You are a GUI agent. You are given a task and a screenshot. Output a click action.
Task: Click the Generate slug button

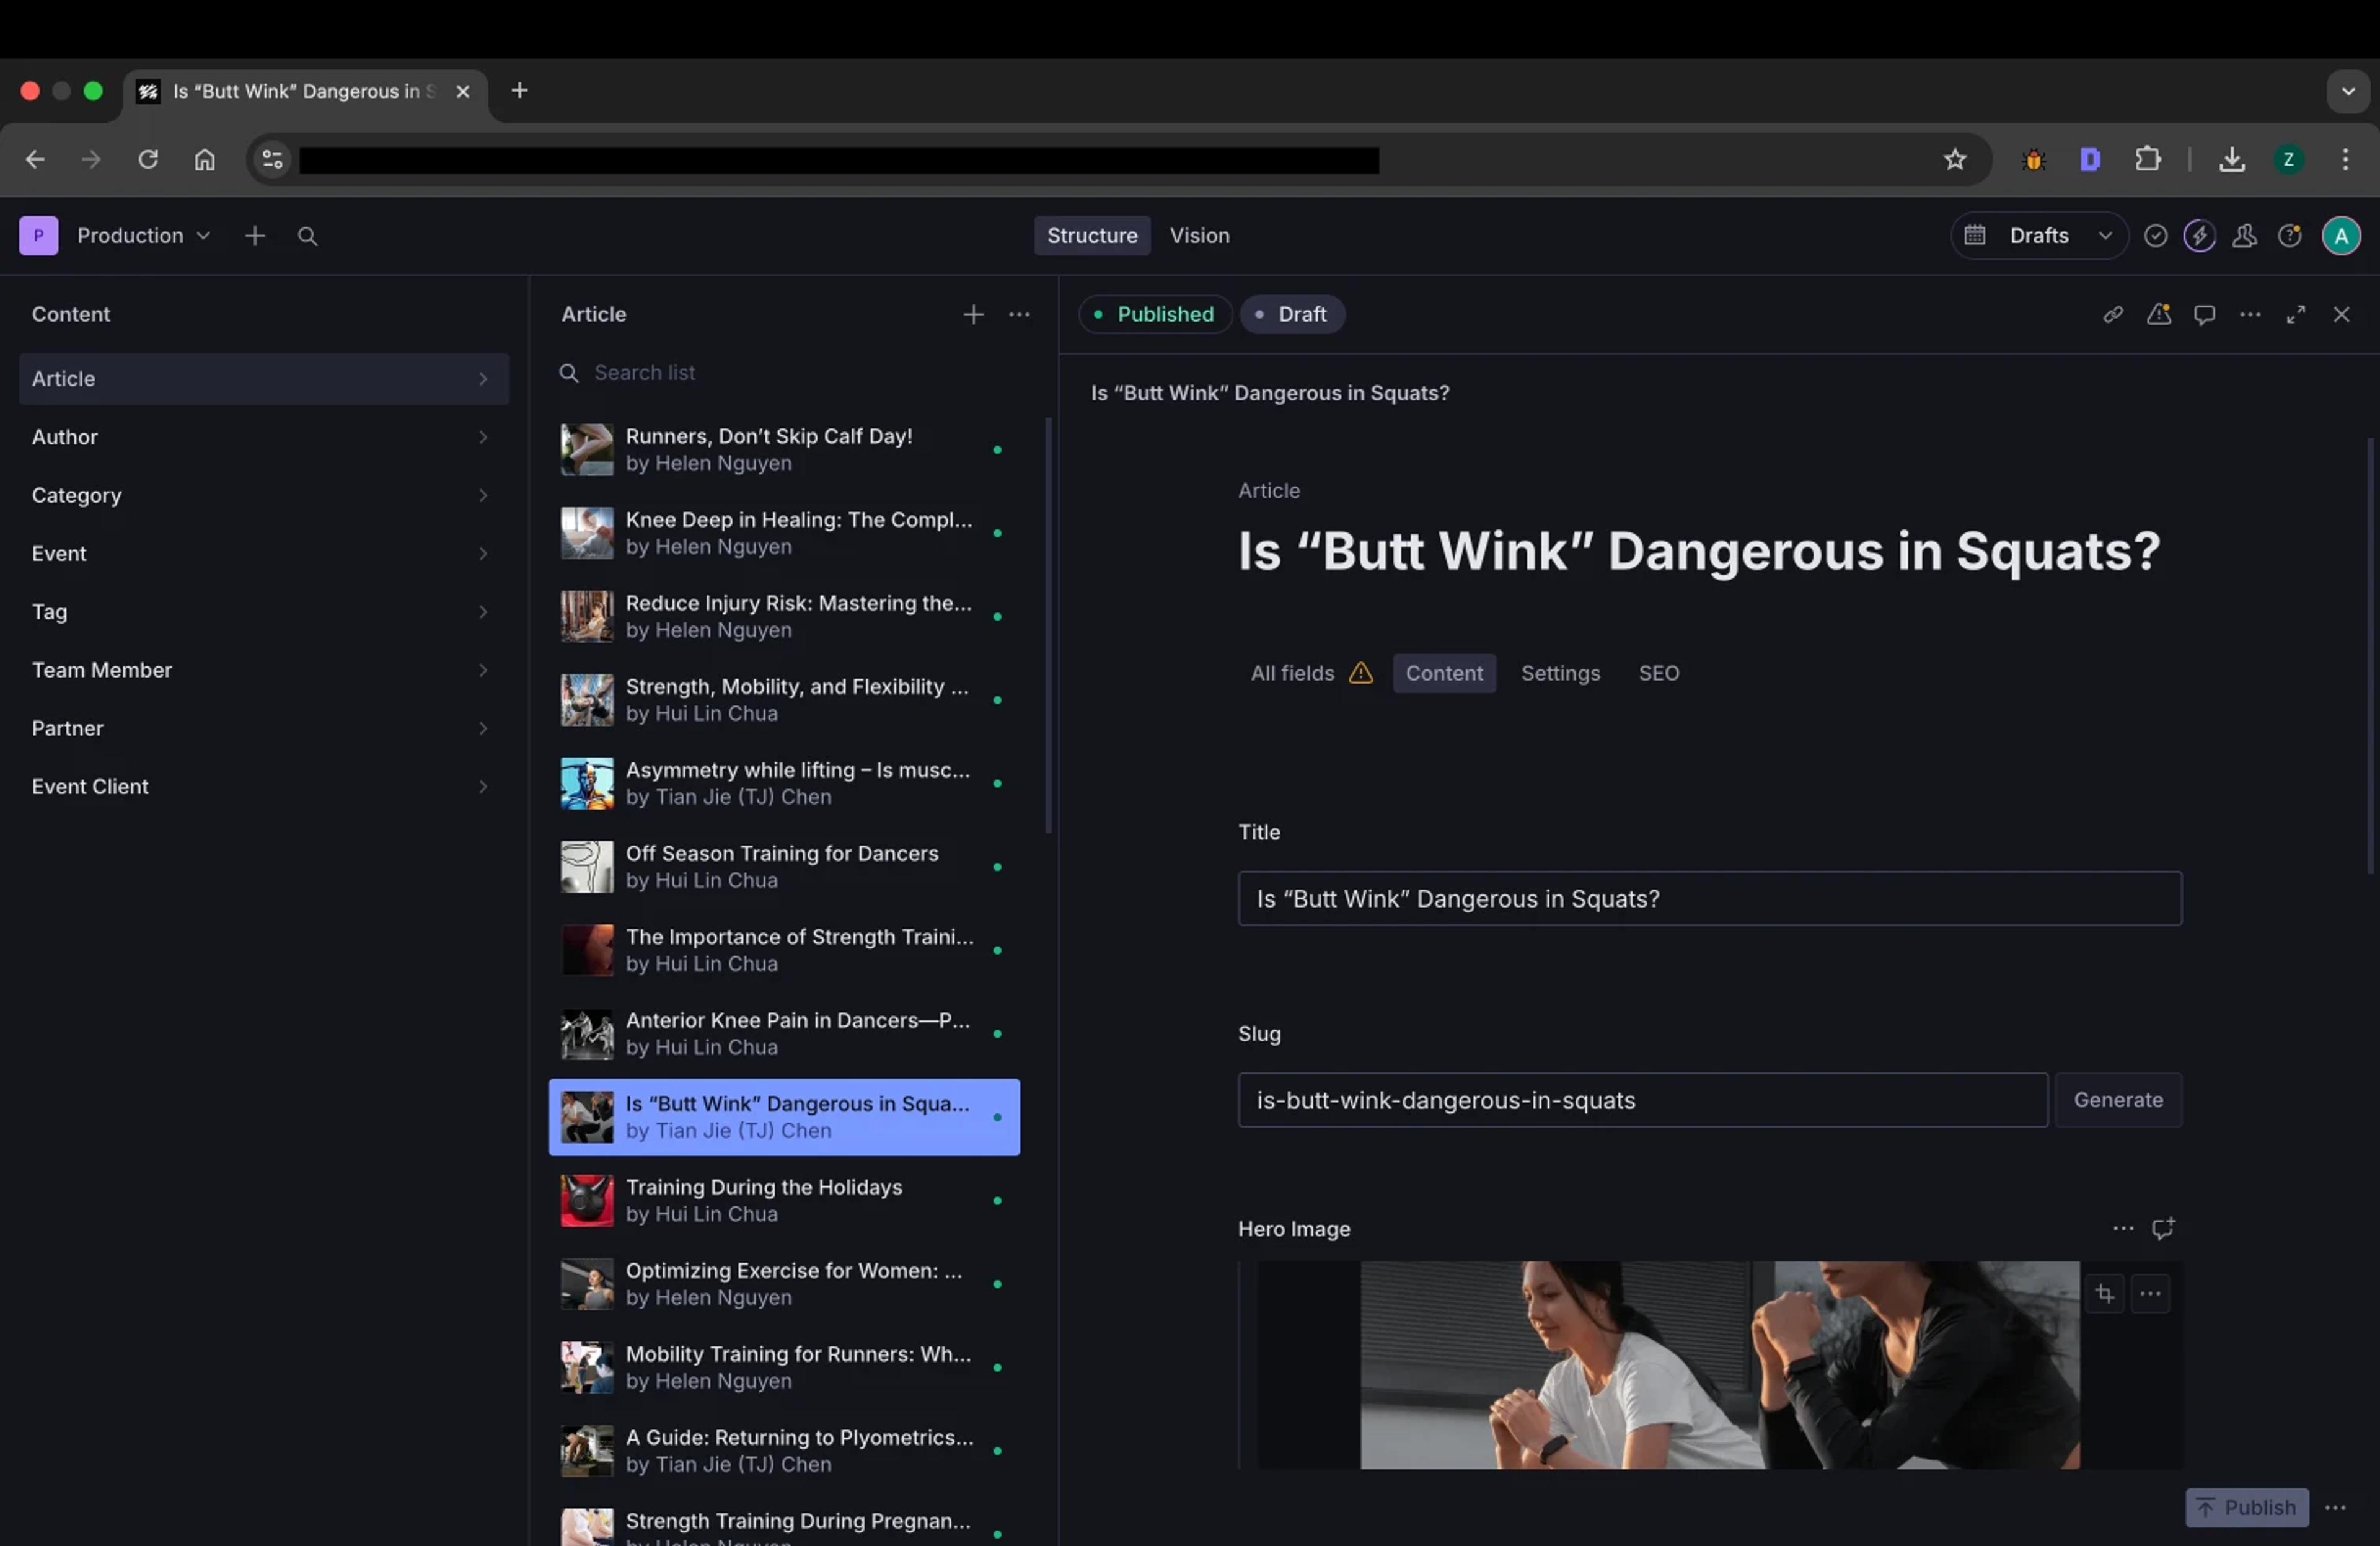point(2118,1100)
